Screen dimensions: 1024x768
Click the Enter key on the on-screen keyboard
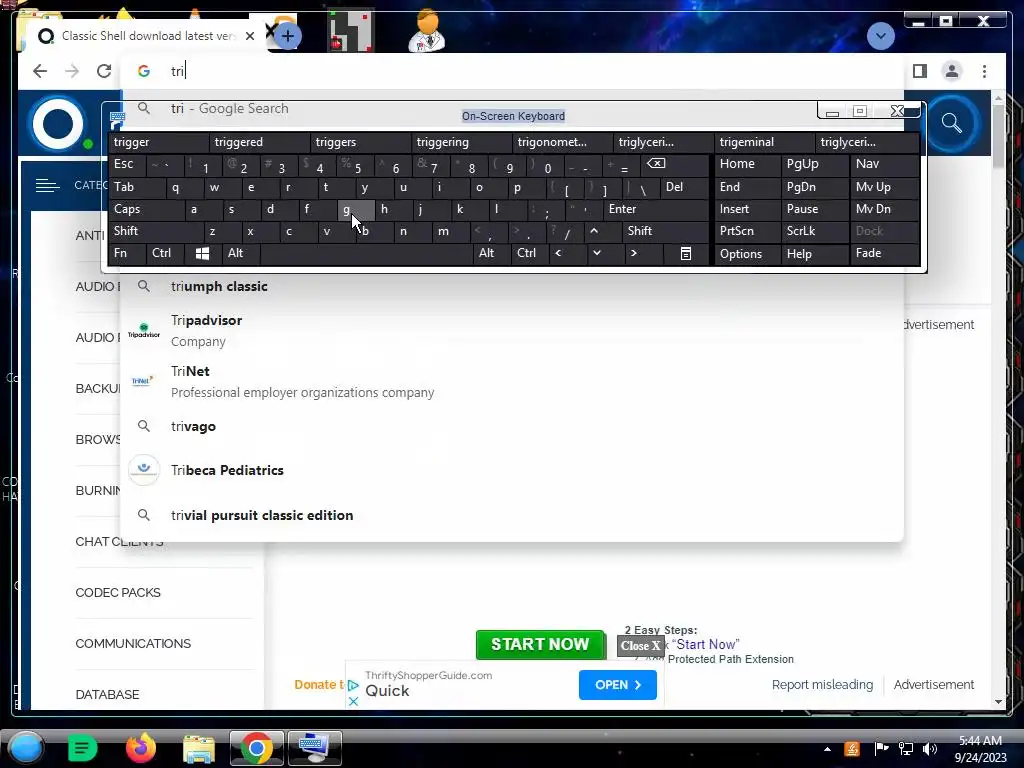(656, 209)
